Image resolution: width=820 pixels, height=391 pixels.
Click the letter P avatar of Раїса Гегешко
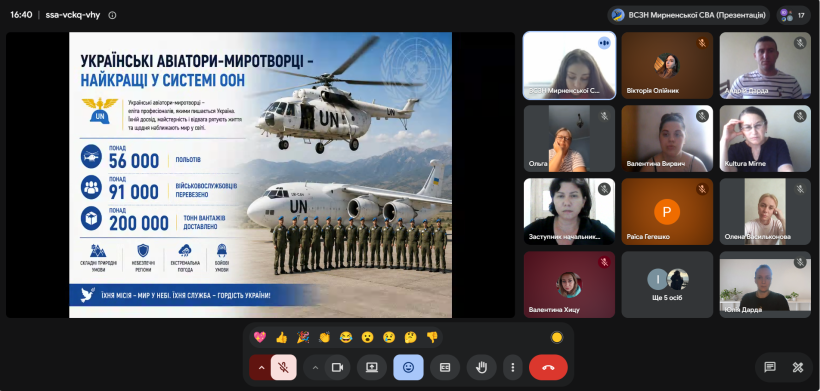[x=667, y=212]
